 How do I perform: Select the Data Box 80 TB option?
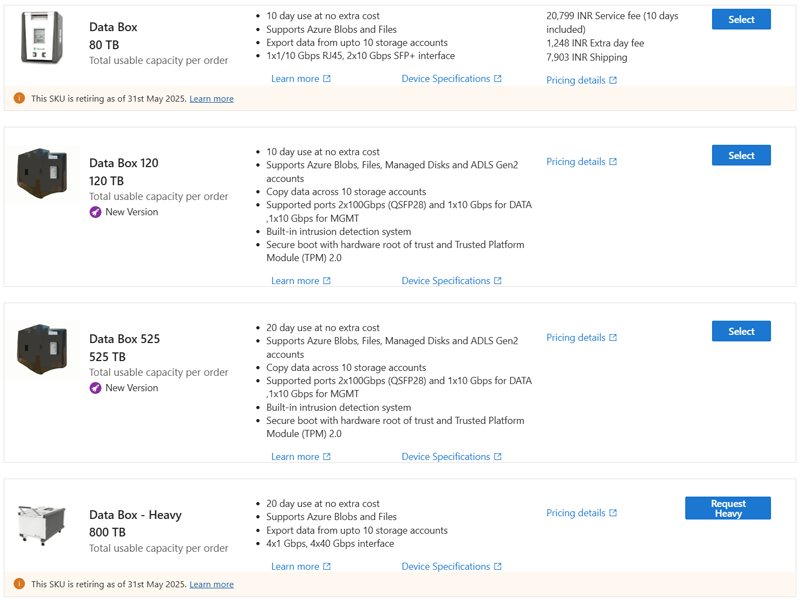741,20
